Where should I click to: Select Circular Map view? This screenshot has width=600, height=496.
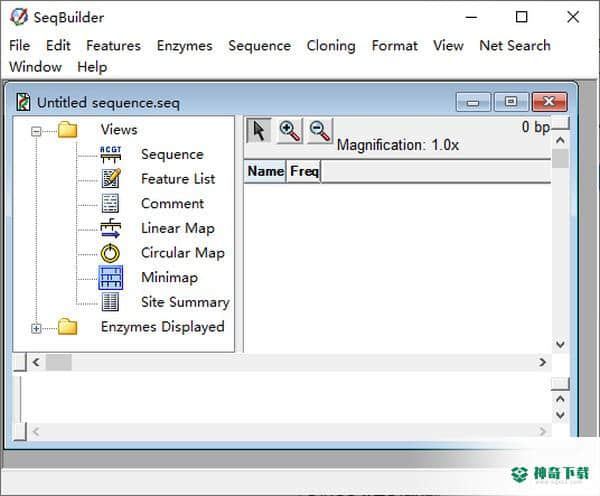pyautogui.click(x=183, y=253)
